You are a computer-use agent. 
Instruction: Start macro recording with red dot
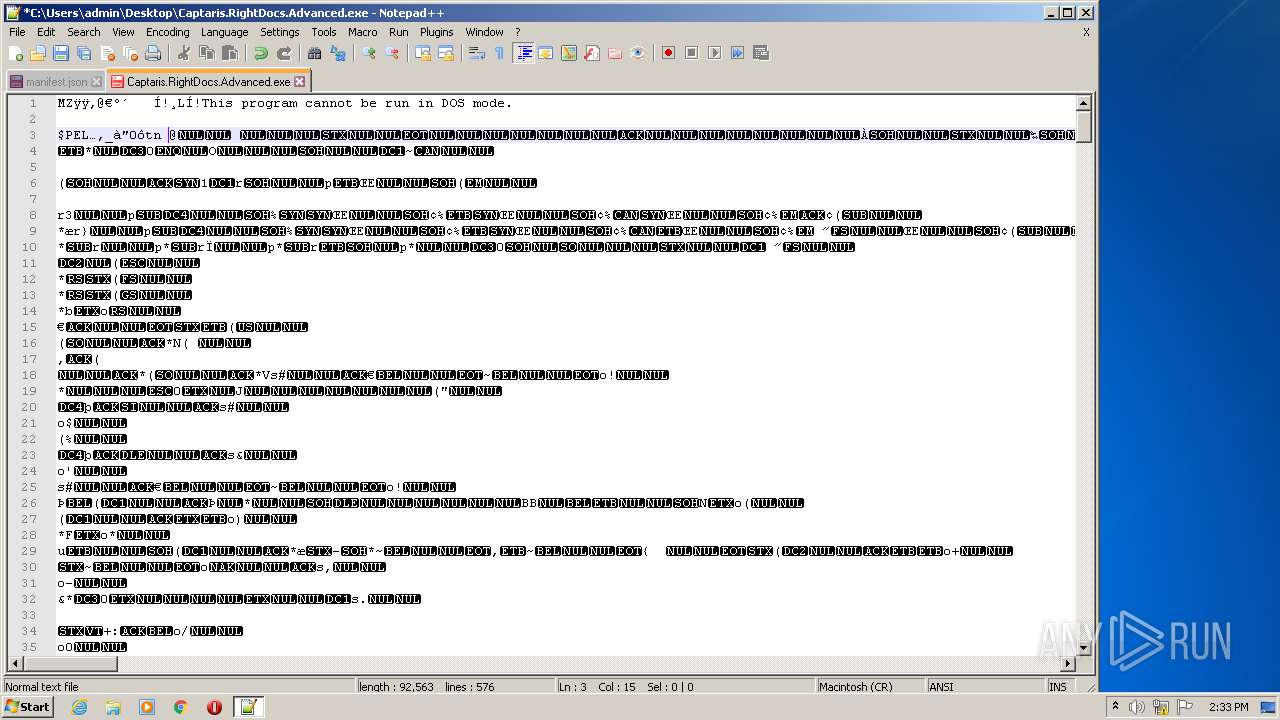click(668, 53)
